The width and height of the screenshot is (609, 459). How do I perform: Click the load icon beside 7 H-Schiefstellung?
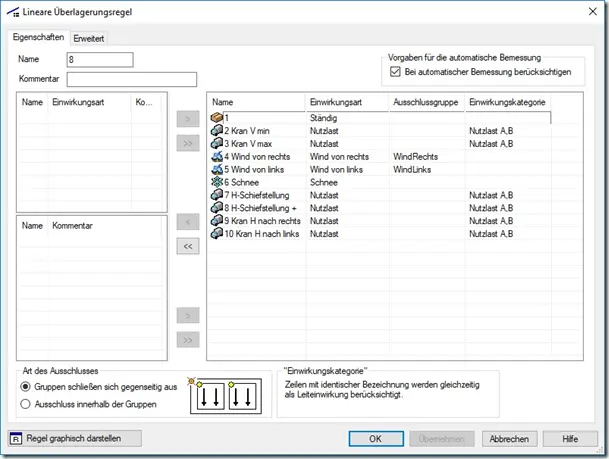click(x=217, y=195)
